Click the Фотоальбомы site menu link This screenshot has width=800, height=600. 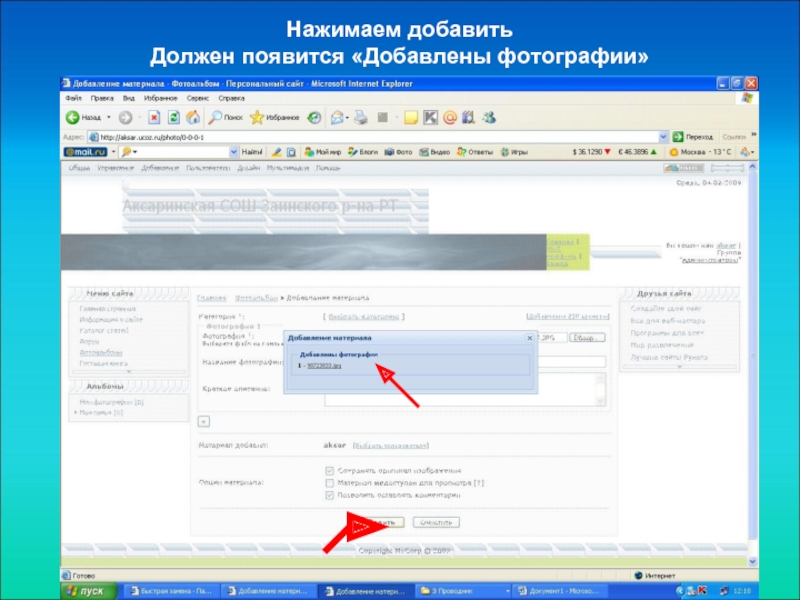(101, 353)
